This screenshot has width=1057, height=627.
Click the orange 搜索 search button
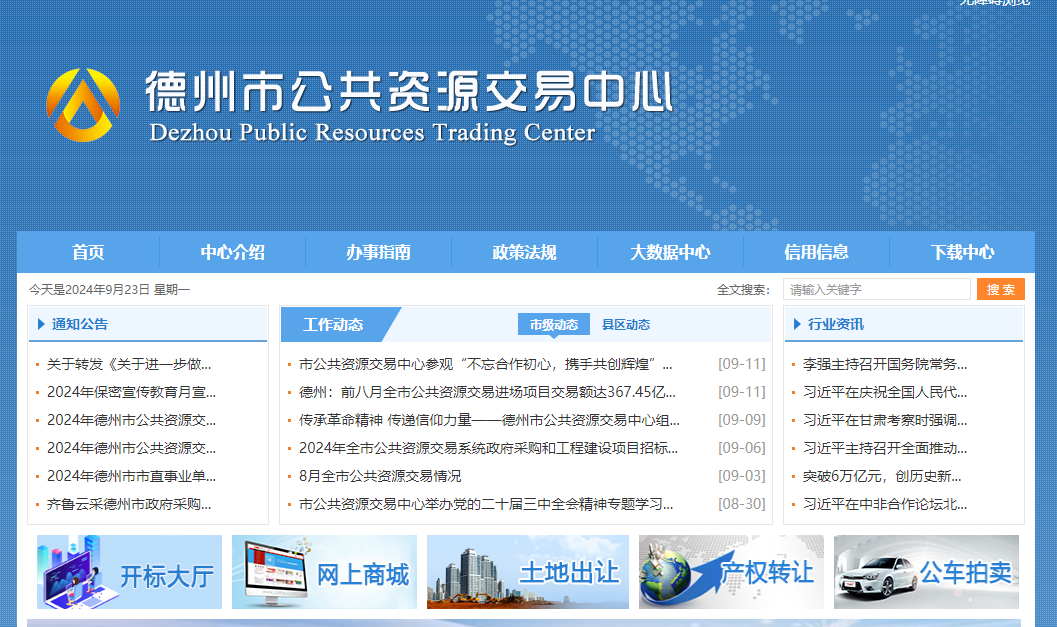point(1000,289)
